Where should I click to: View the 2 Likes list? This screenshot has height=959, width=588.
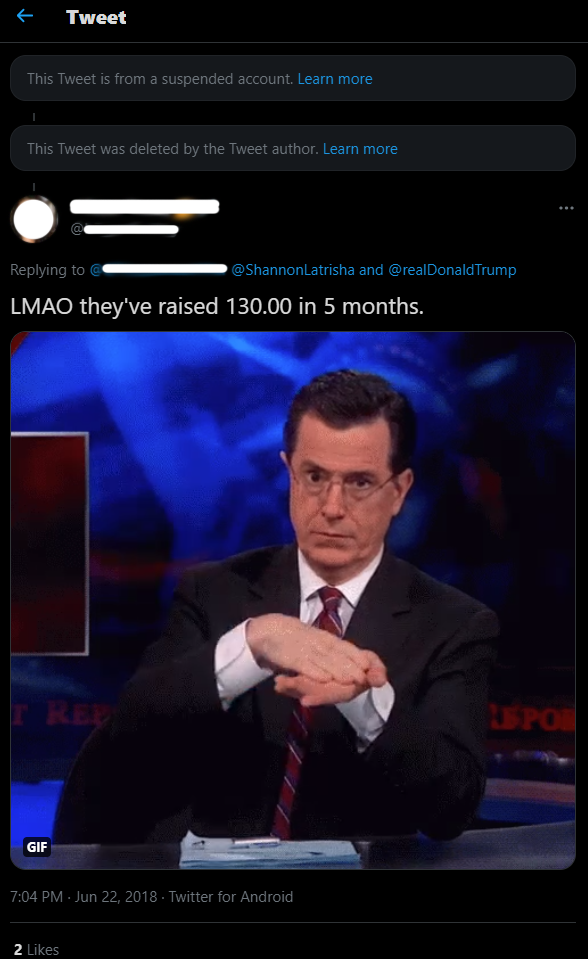[36, 949]
